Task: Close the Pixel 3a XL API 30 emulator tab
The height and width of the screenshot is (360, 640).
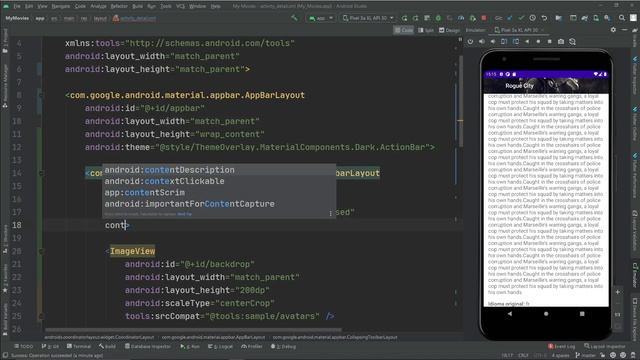Action: pyautogui.click(x=543, y=30)
